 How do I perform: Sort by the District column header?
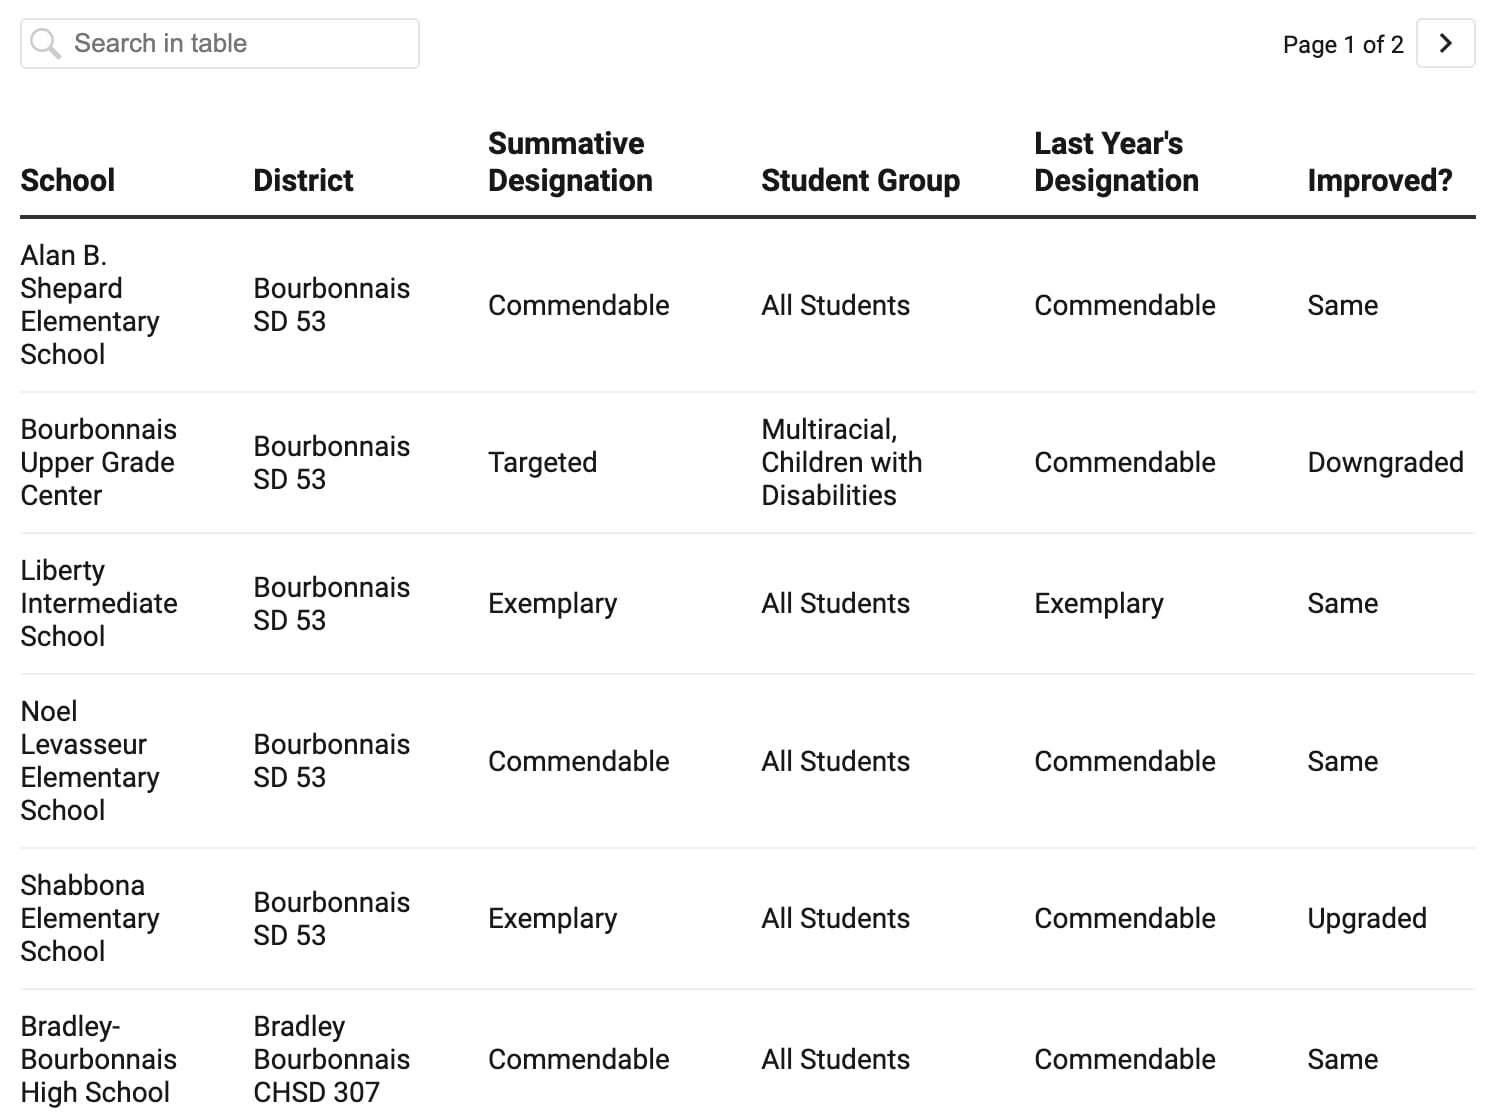(x=303, y=180)
